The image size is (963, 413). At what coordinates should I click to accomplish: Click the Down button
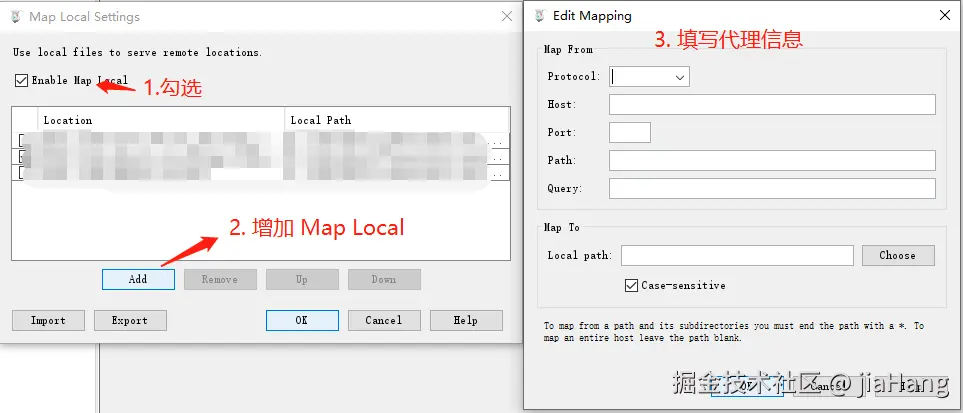pyautogui.click(x=384, y=279)
